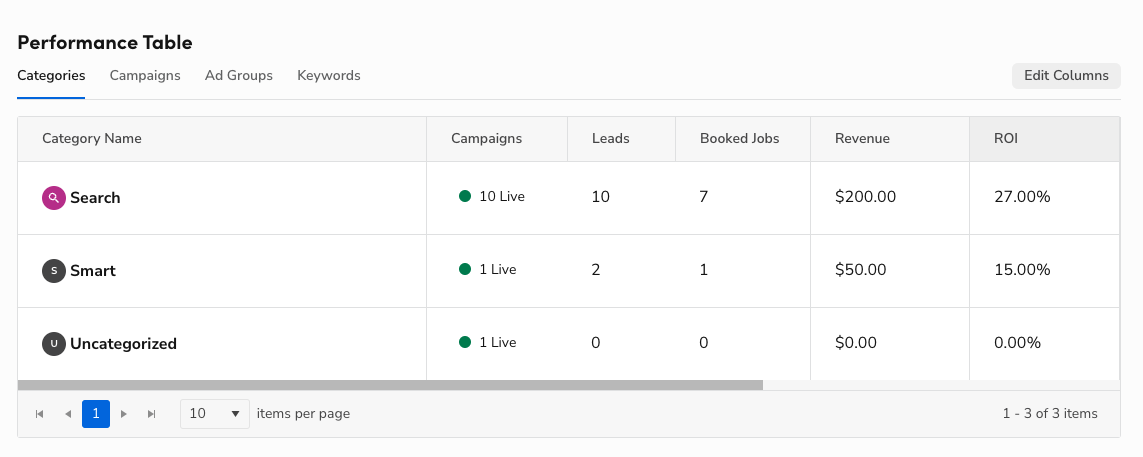
Task: Sort by the Revenue column header
Action: (x=862, y=139)
